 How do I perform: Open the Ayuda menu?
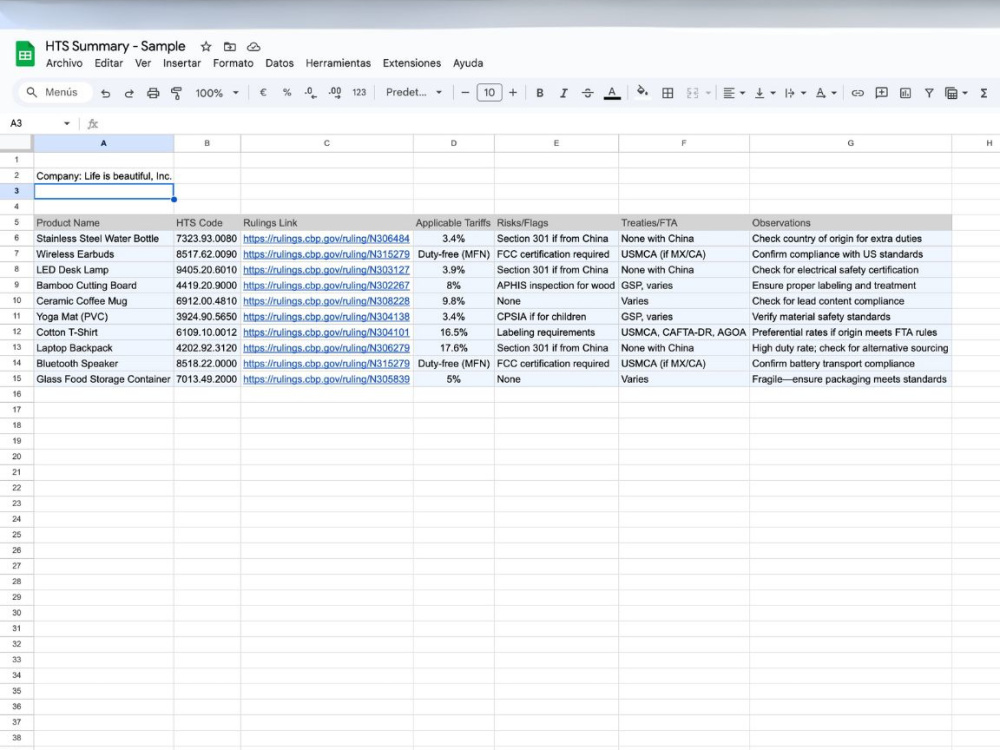click(468, 63)
